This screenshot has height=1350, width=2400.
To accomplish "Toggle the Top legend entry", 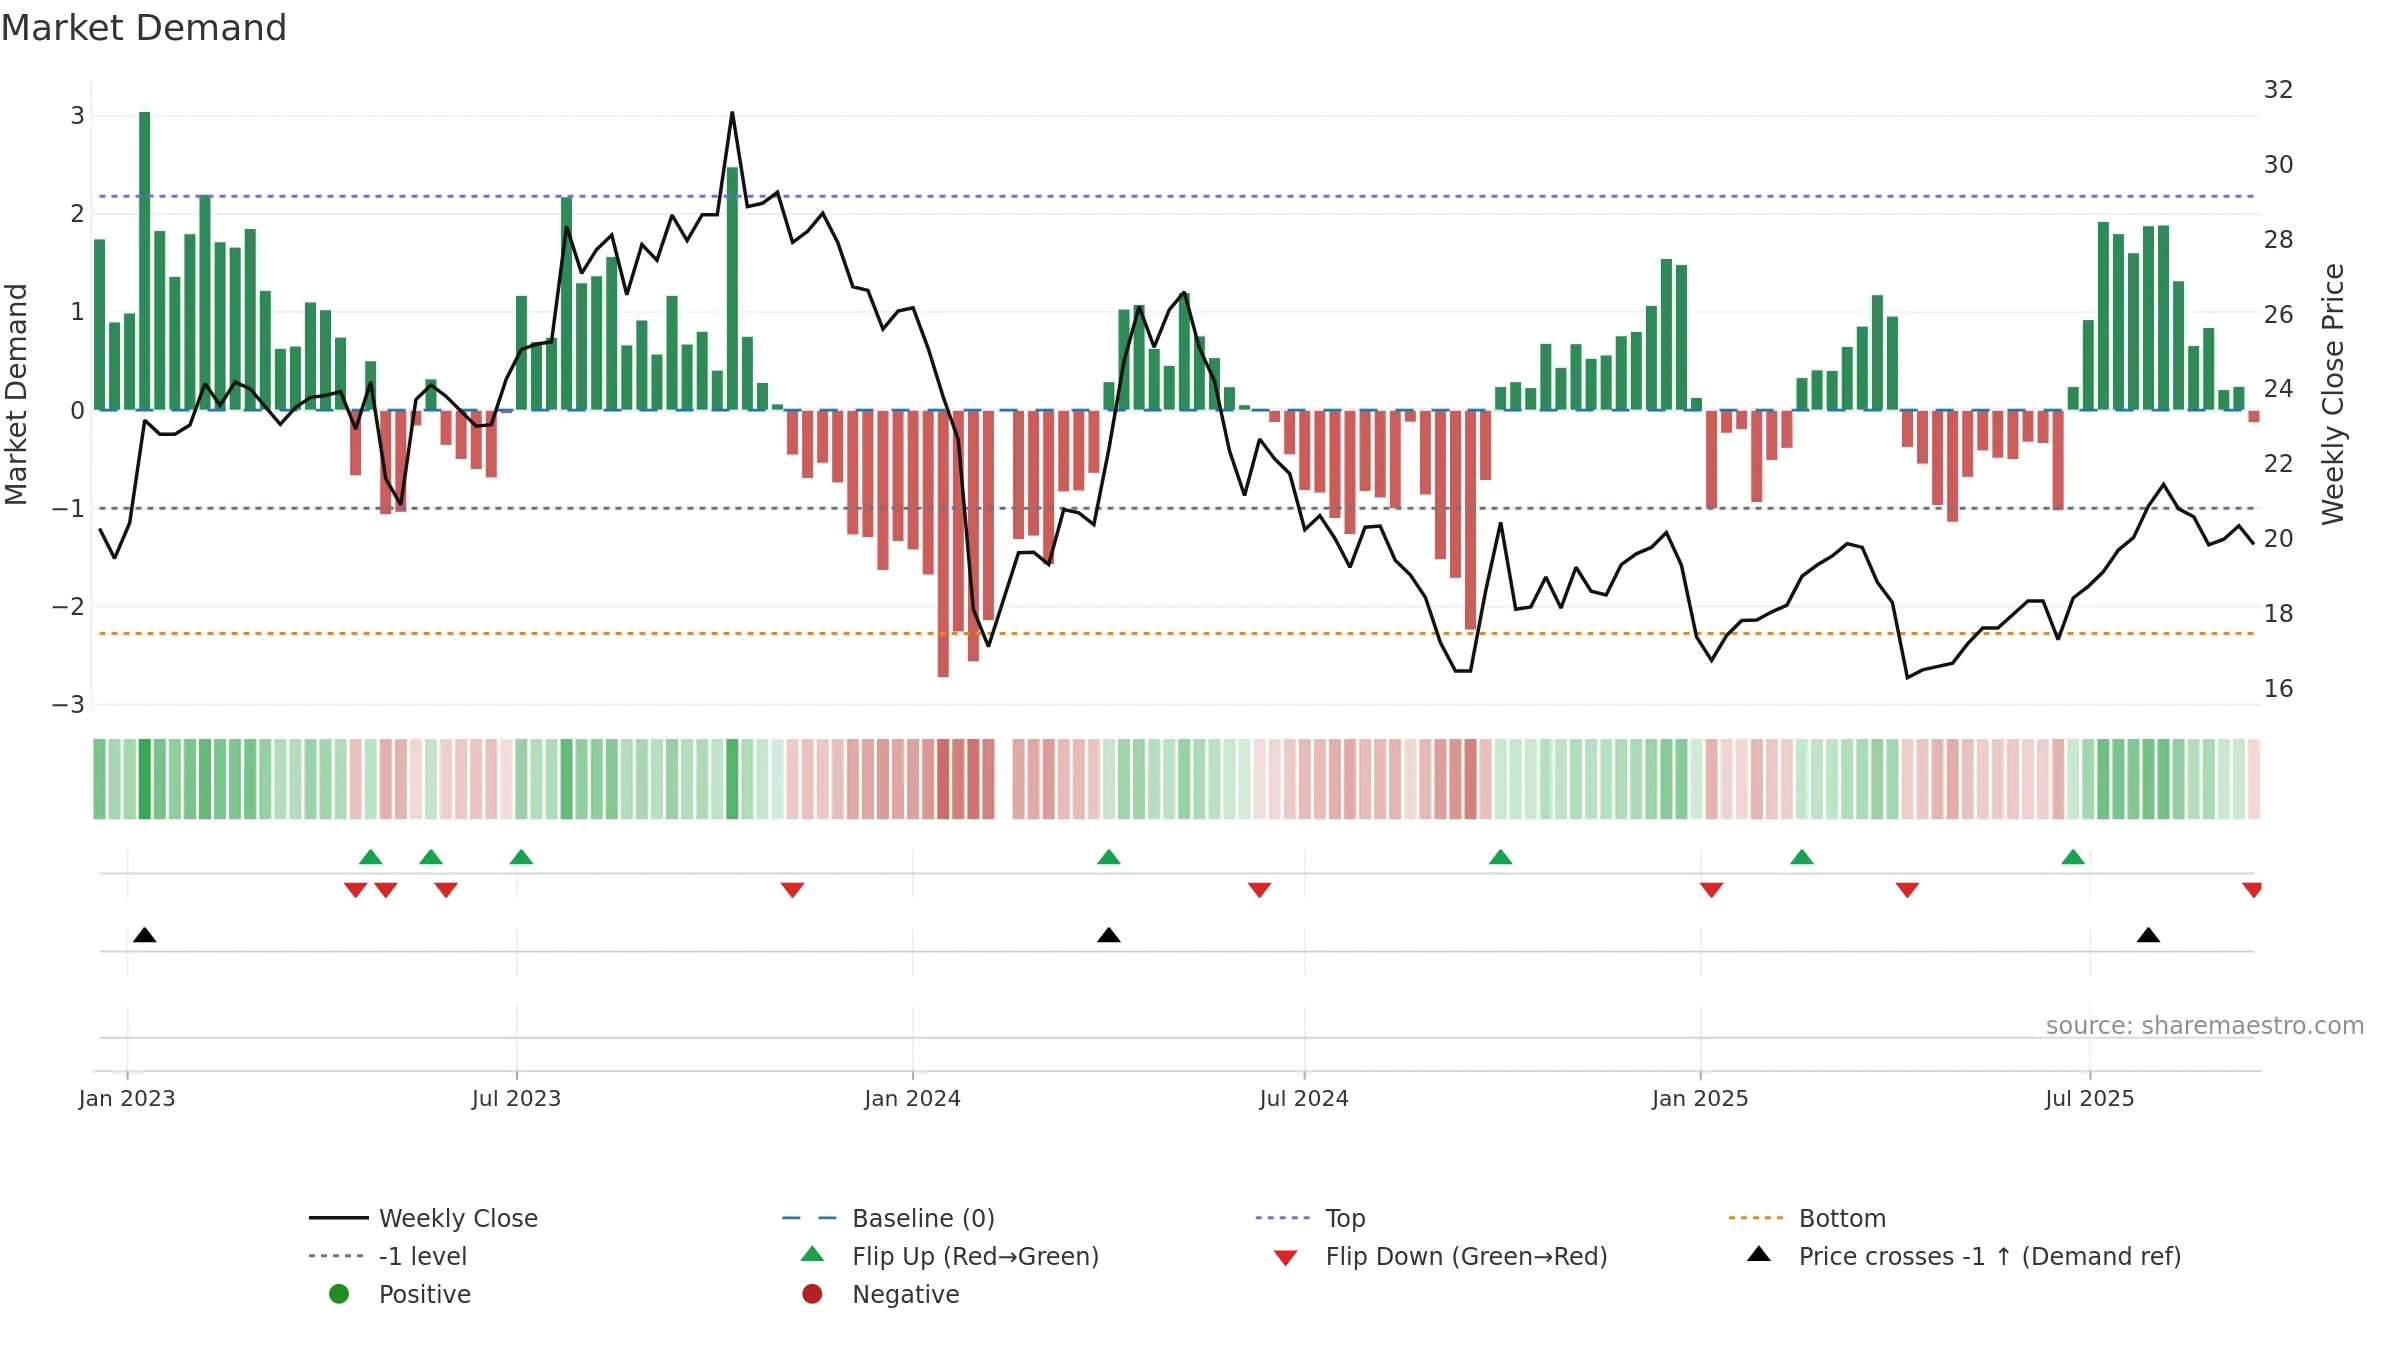I will 1310,1218.
